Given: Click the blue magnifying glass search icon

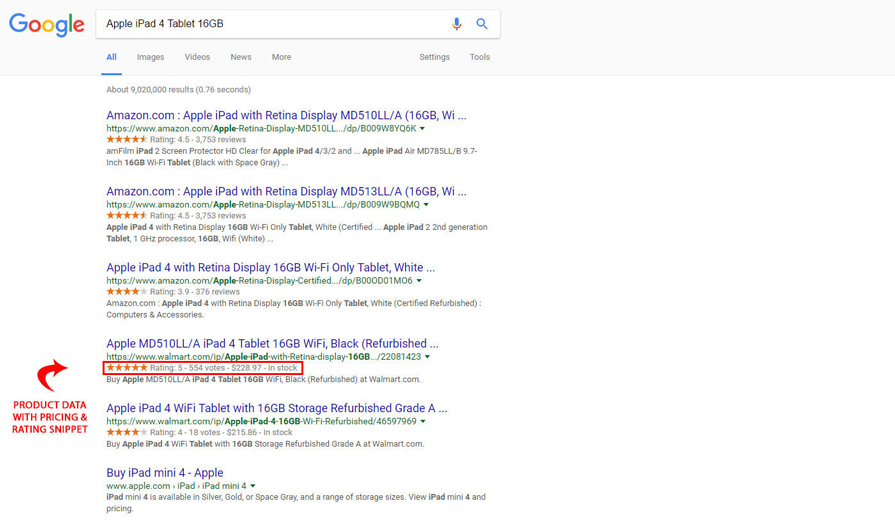Looking at the screenshot, I should [482, 24].
